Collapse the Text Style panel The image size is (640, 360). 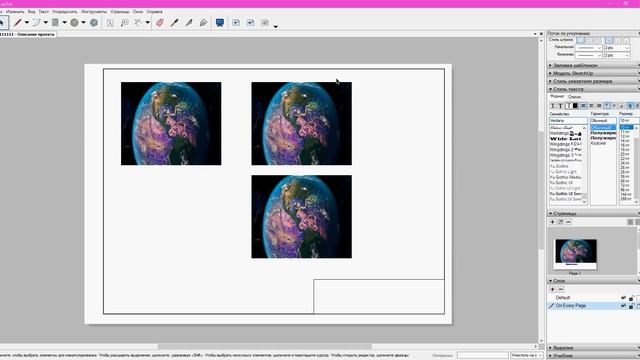pyautogui.click(x=593, y=89)
